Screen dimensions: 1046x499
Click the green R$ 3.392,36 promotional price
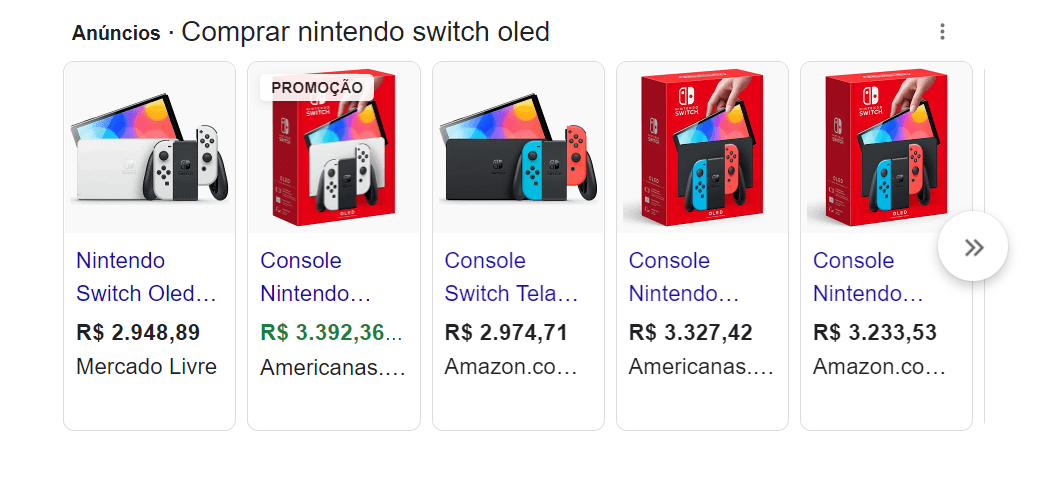(x=330, y=332)
